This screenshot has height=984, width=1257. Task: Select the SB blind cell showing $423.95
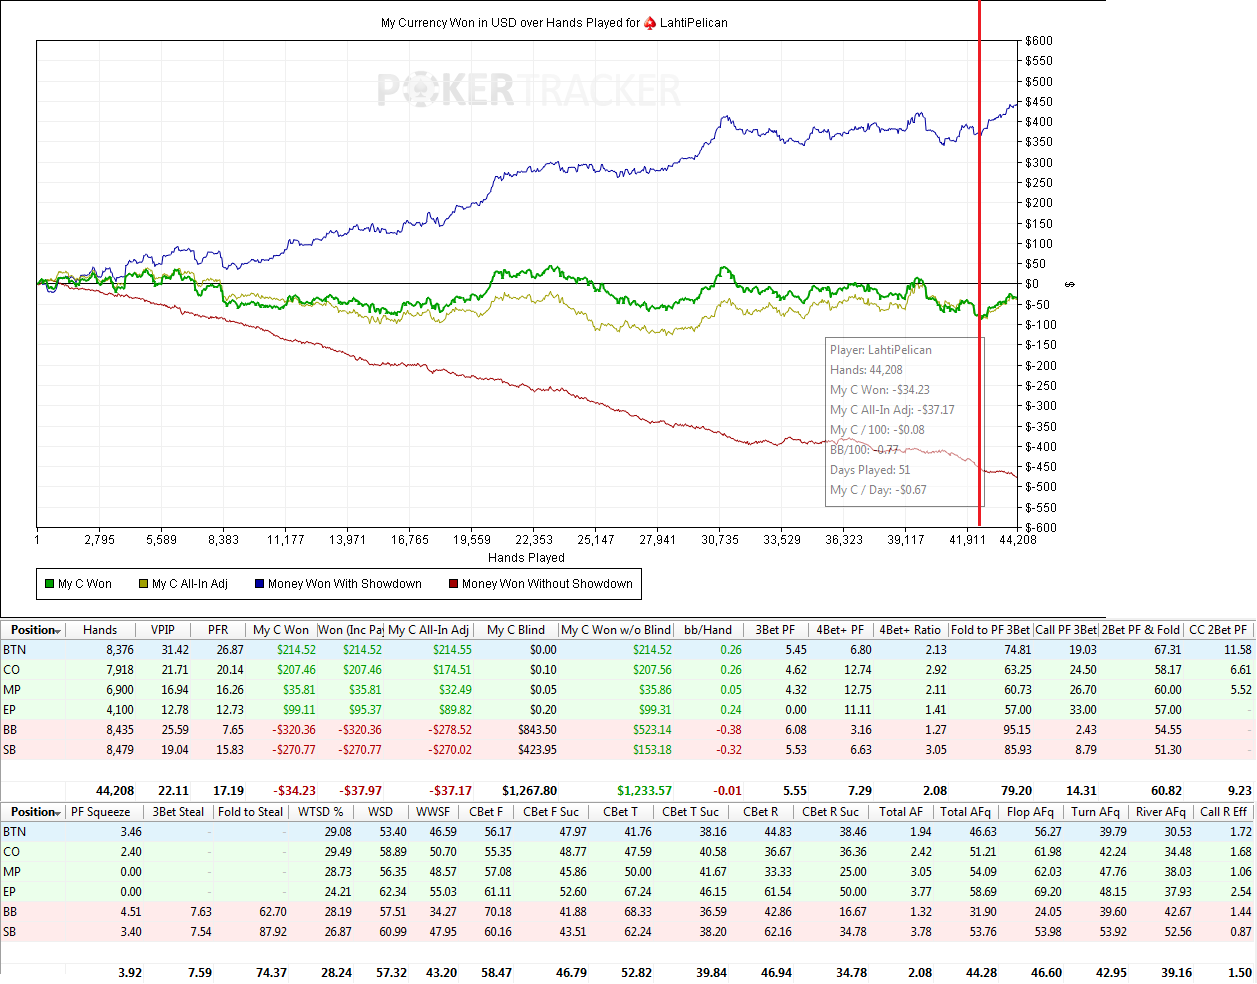(538, 750)
